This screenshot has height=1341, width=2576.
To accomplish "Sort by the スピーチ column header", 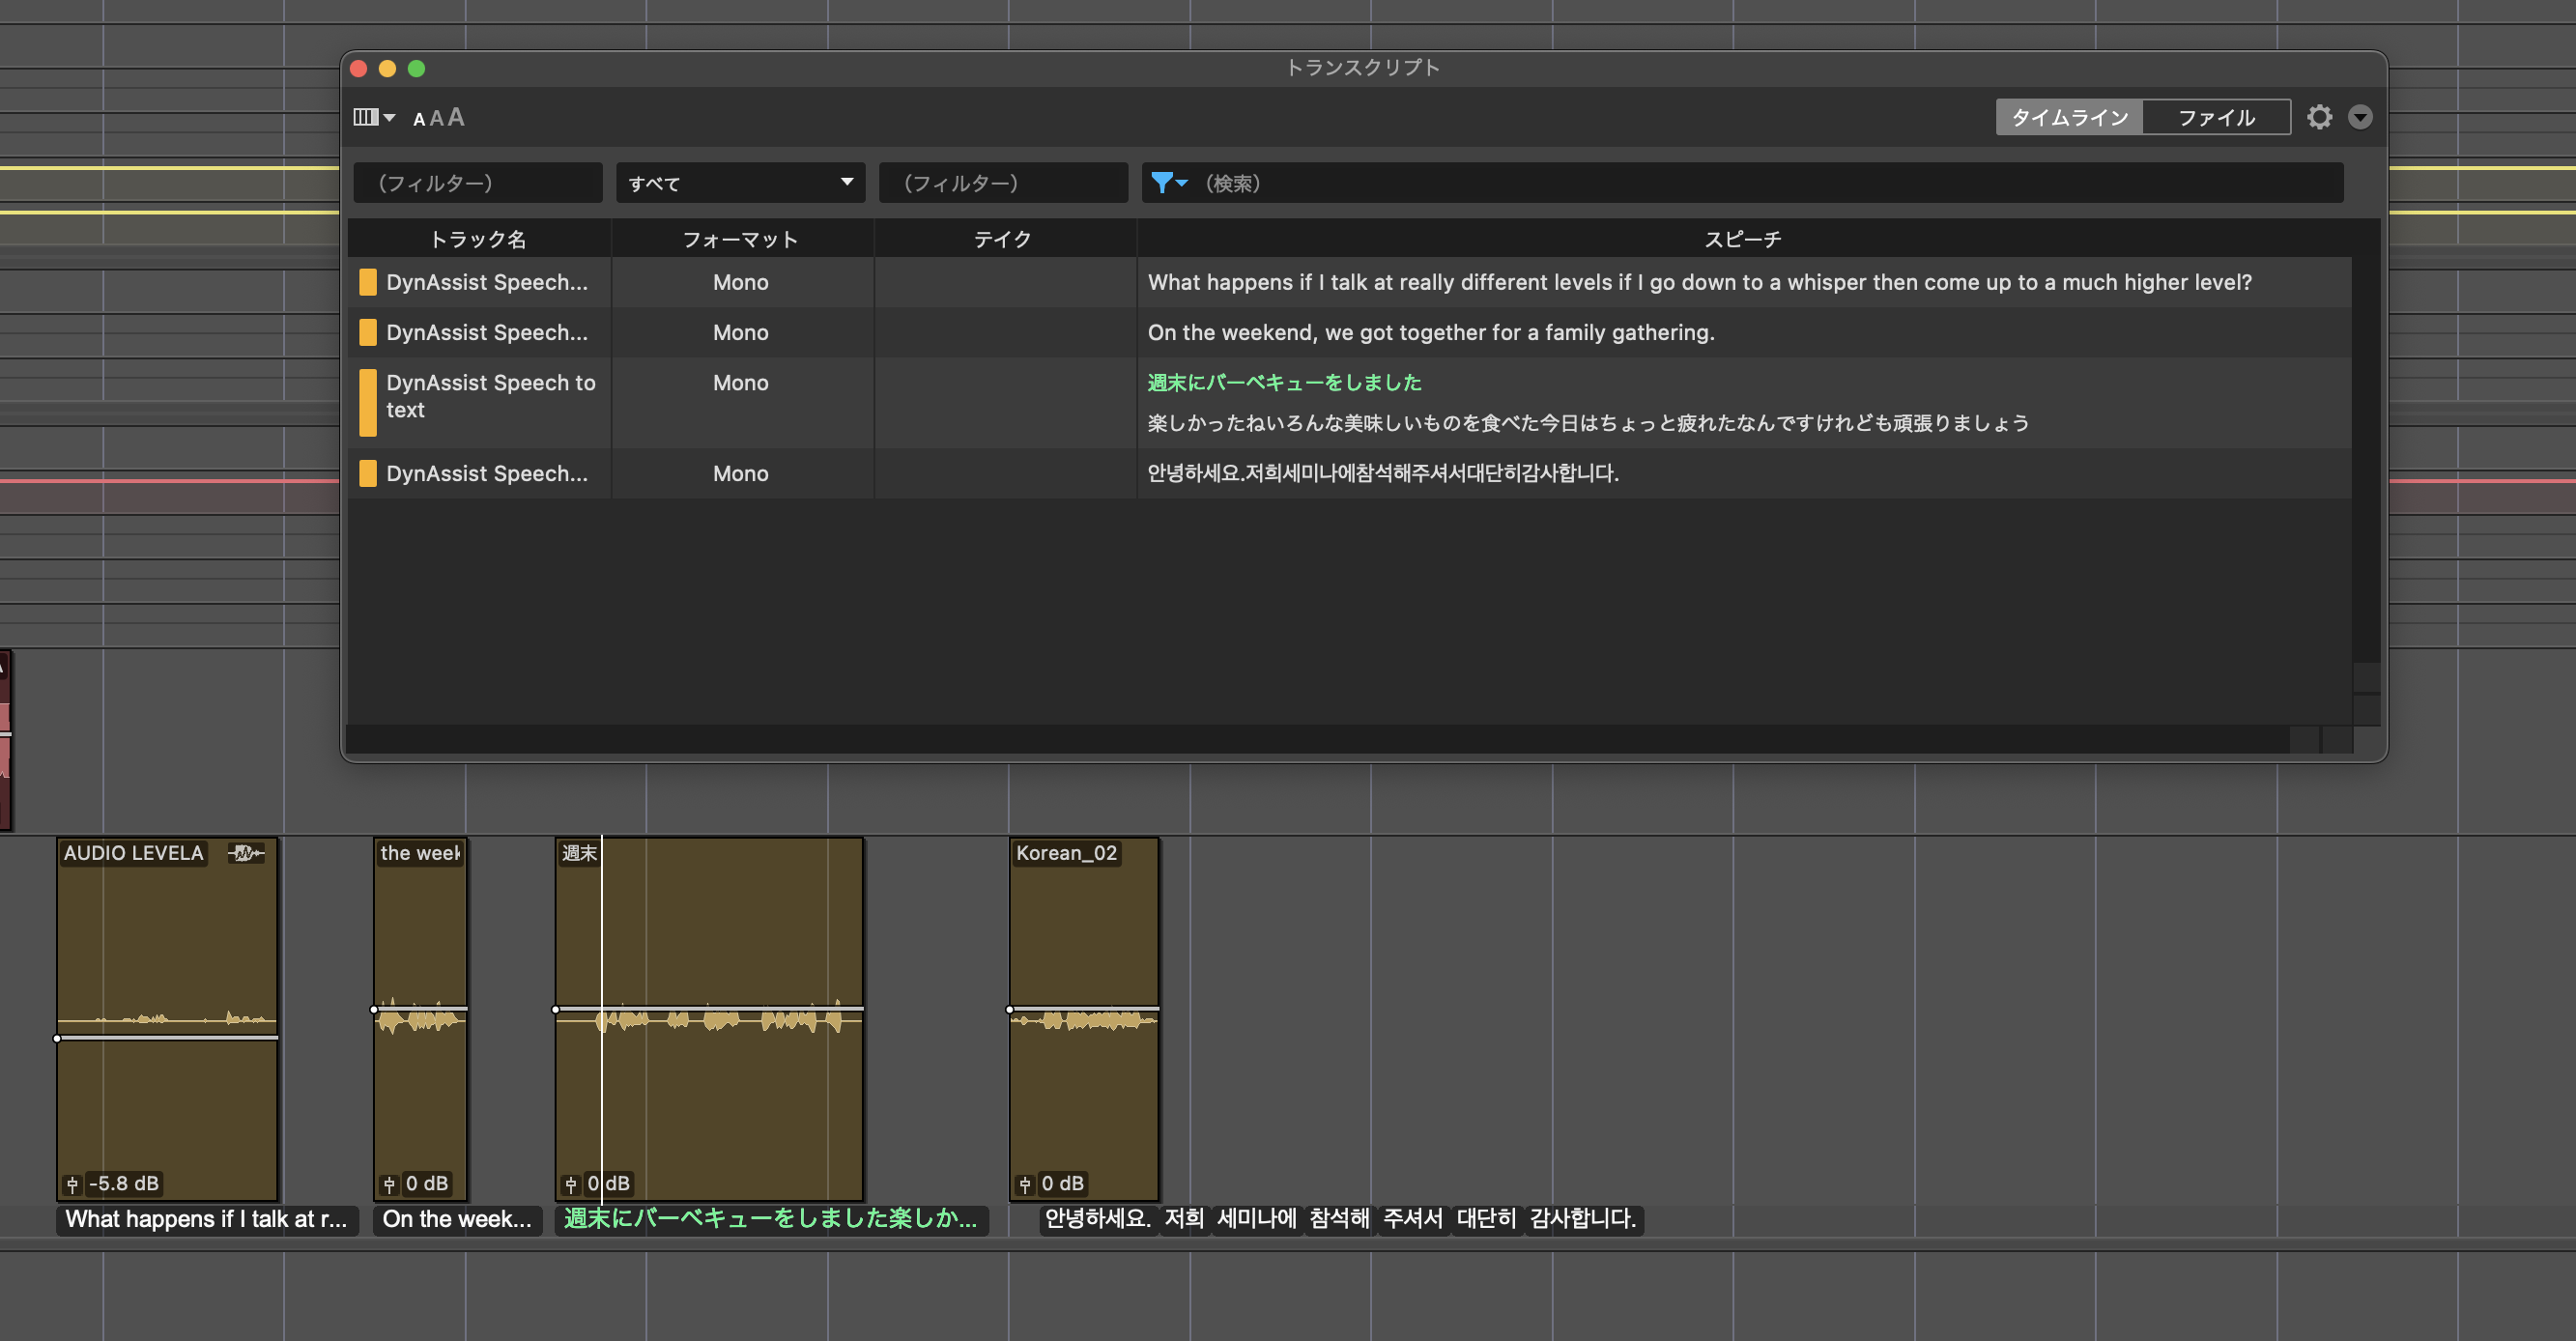I will coord(1742,239).
